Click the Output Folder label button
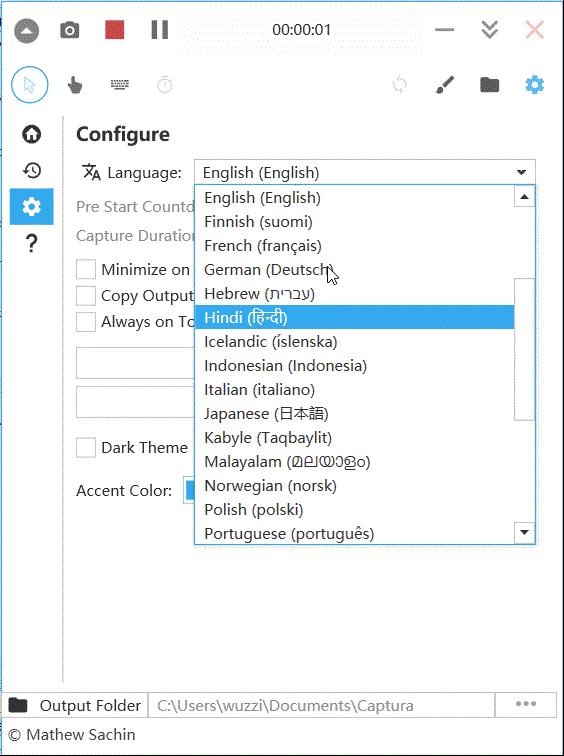 click(74, 705)
